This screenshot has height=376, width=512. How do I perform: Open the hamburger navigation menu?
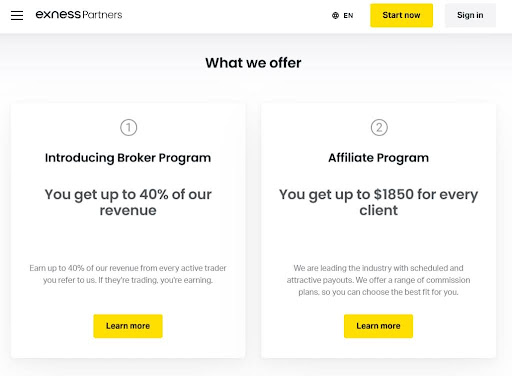(x=17, y=15)
